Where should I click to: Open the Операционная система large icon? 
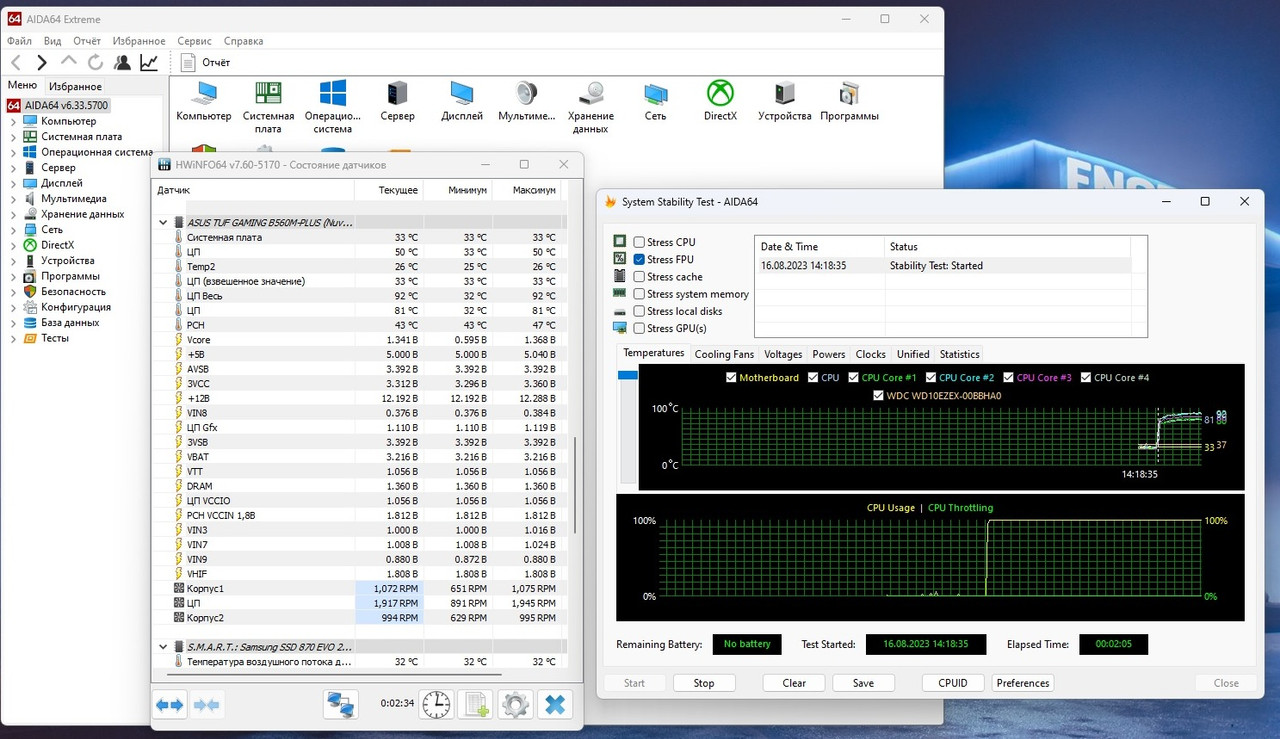pos(332,106)
